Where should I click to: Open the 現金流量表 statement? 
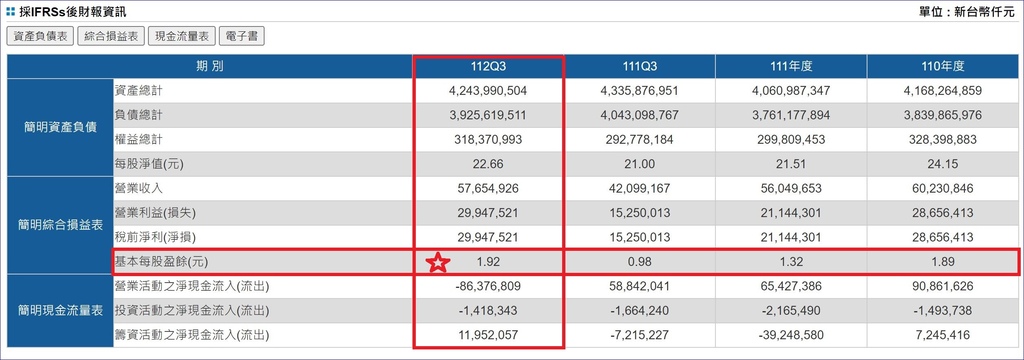[x=182, y=37]
